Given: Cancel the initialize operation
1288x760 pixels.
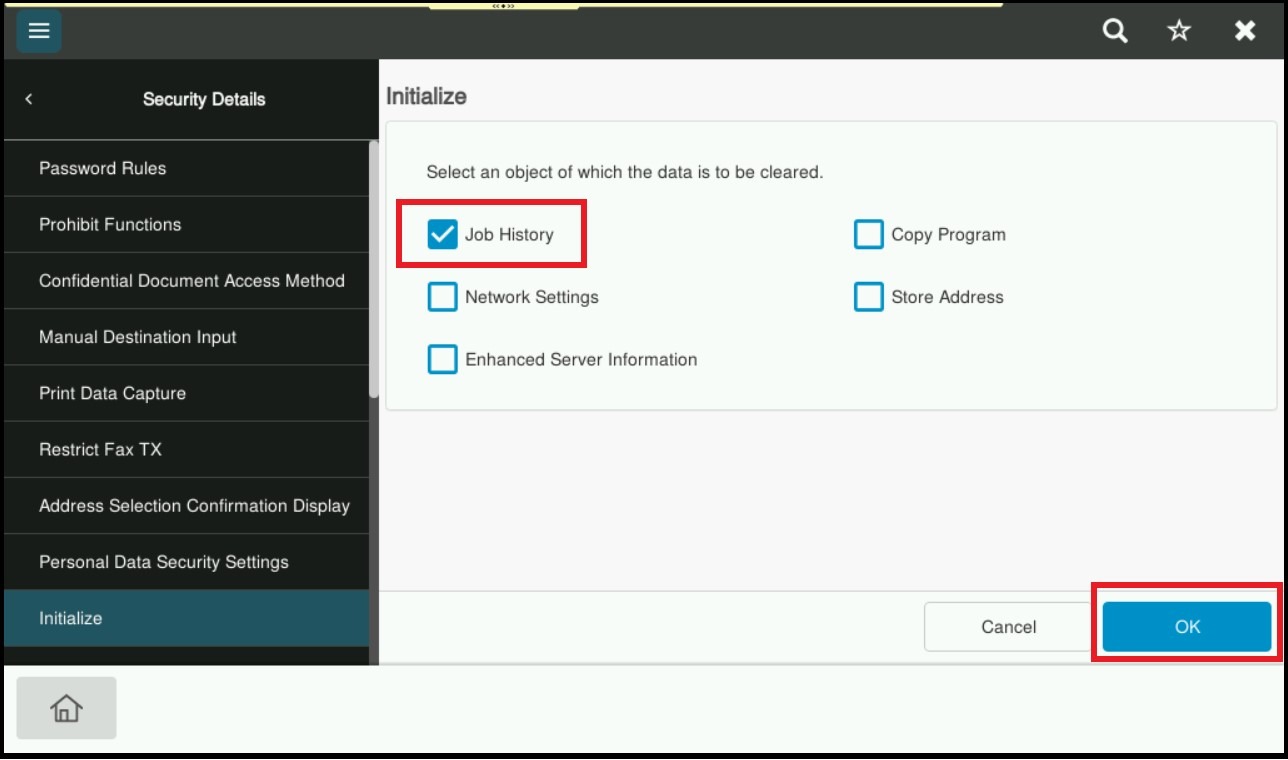Looking at the screenshot, I should 1008,627.
